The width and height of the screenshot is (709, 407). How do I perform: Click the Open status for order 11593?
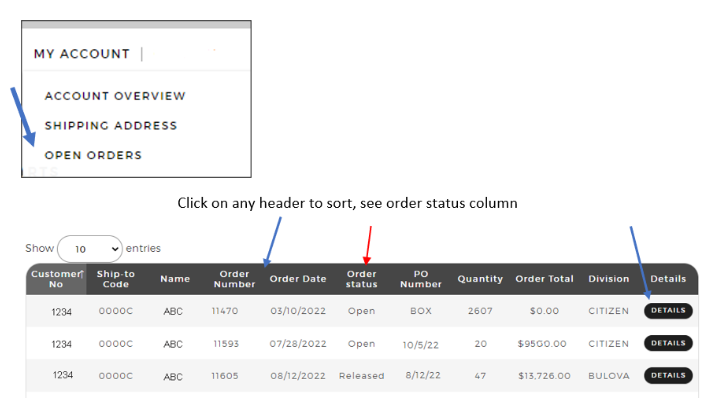[361, 344]
